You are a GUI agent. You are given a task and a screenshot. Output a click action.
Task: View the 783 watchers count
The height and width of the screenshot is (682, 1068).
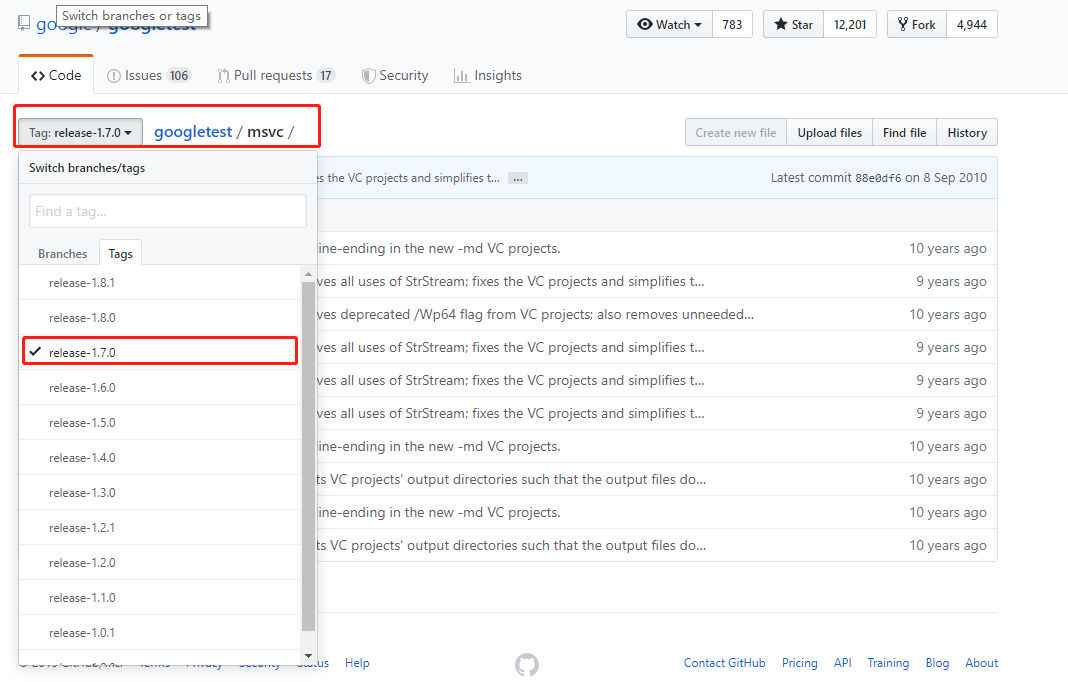tap(732, 25)
